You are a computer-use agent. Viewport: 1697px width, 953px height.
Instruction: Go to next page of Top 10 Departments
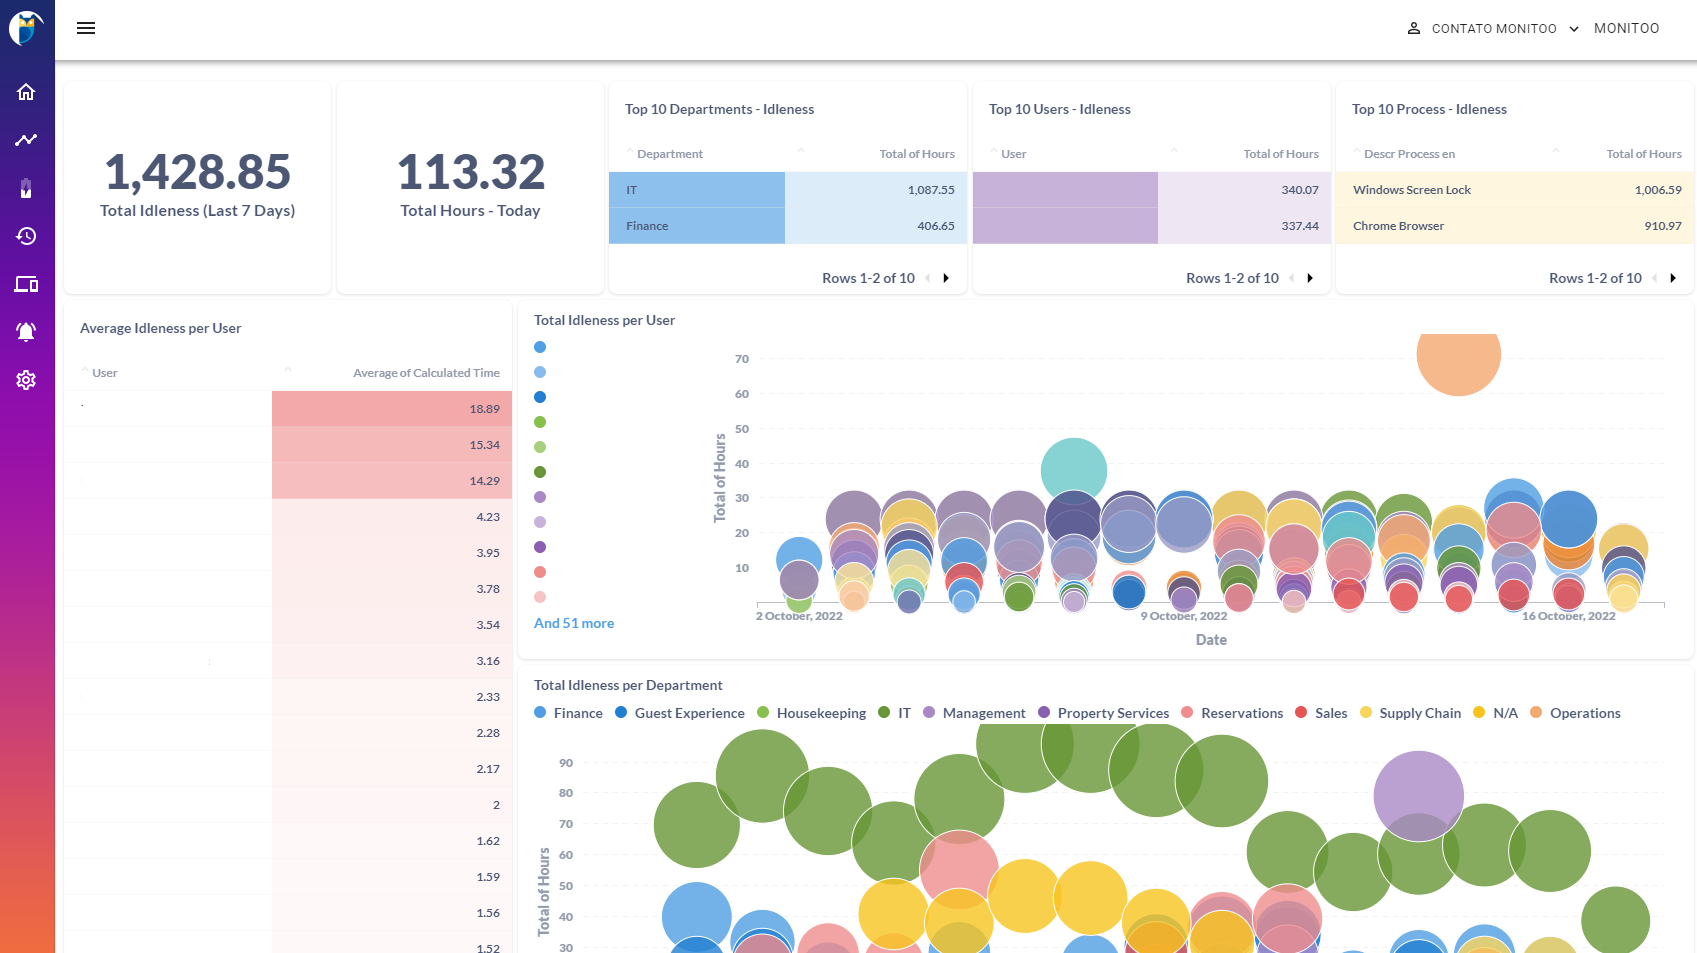click(x=946, y=277)
